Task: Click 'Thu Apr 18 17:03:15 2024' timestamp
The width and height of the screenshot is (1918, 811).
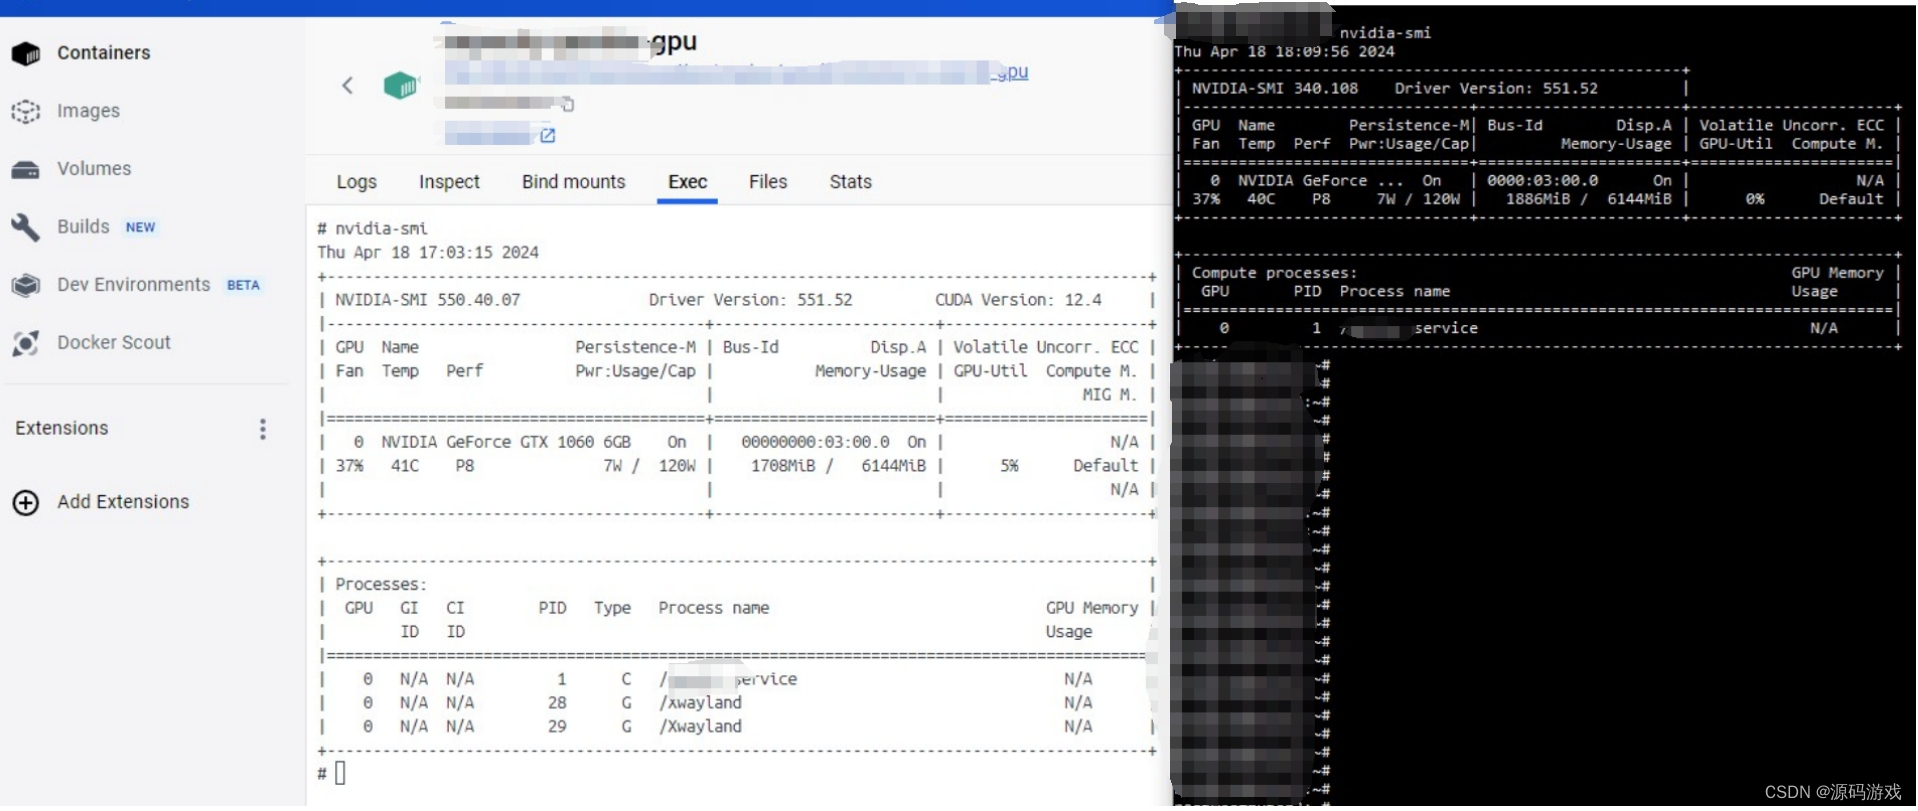Action: pos(428,253)
